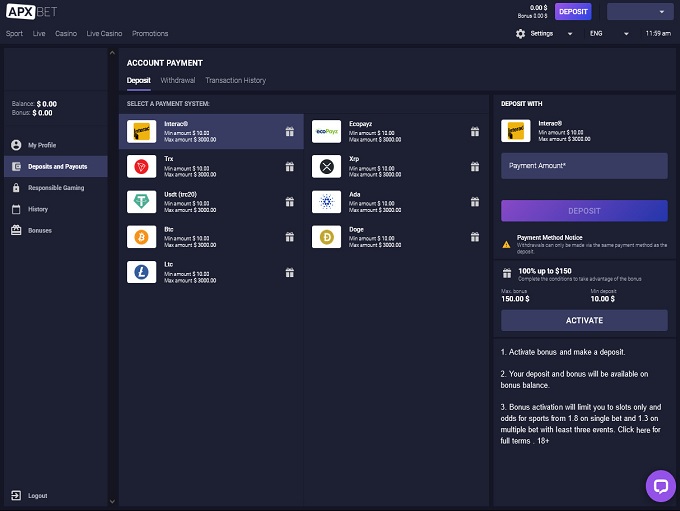Switch to the Withdrawal tab
680x511 pixels.
coord(178,80)
